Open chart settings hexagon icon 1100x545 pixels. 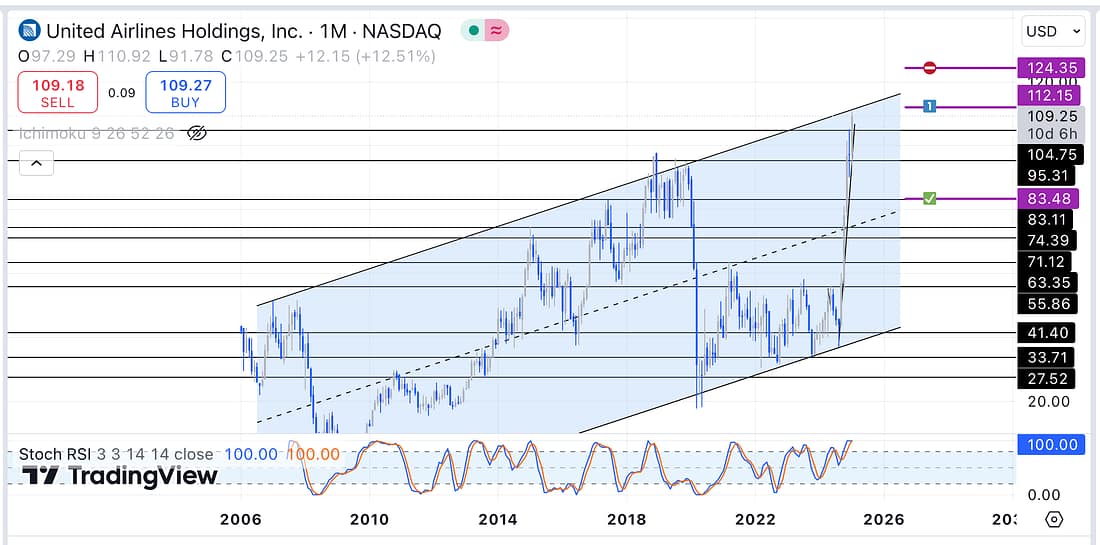[x=1053, y=519]
